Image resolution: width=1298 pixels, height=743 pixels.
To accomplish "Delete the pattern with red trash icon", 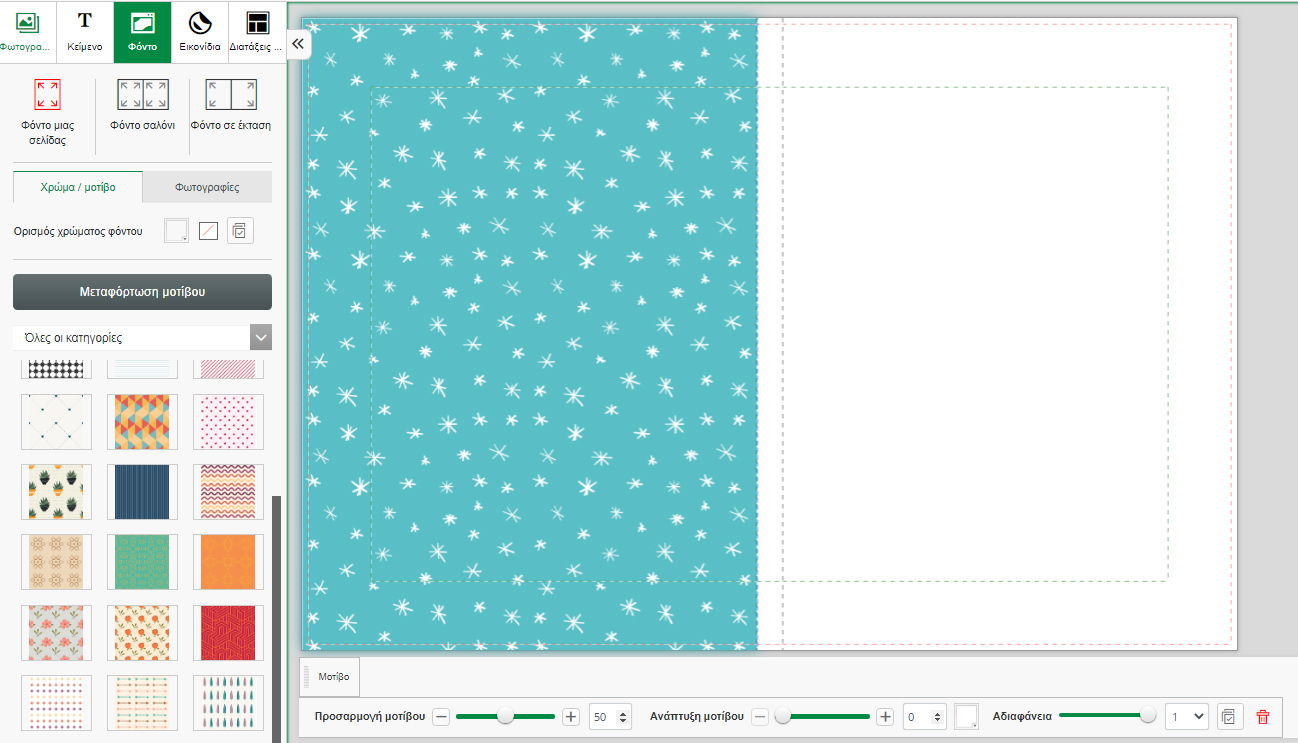I will (1263, 717).
